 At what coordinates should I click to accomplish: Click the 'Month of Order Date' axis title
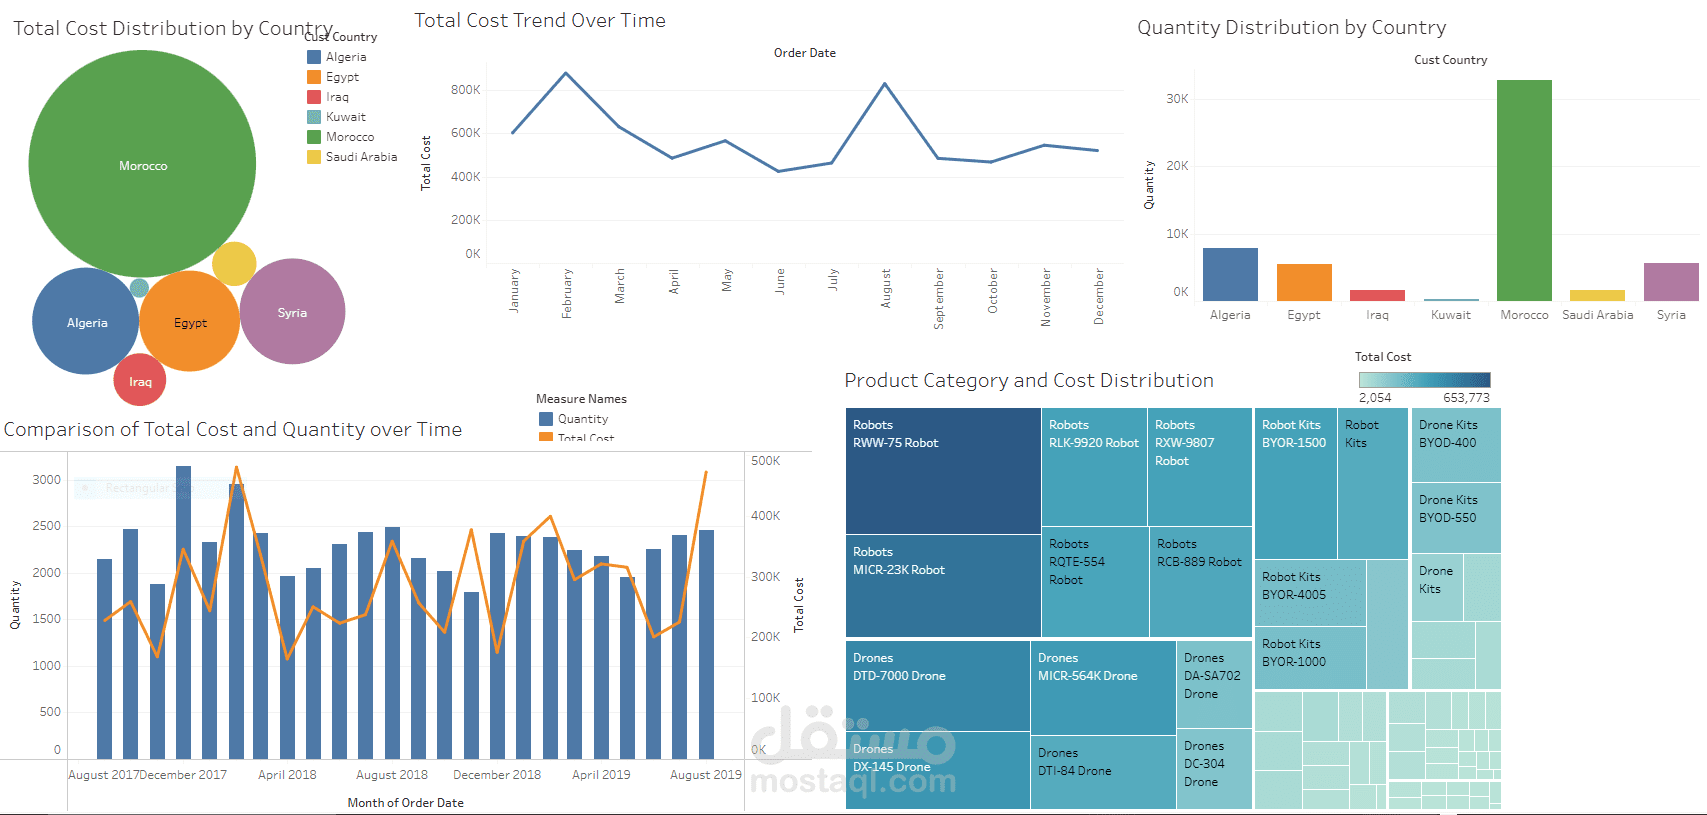(405, 803)
